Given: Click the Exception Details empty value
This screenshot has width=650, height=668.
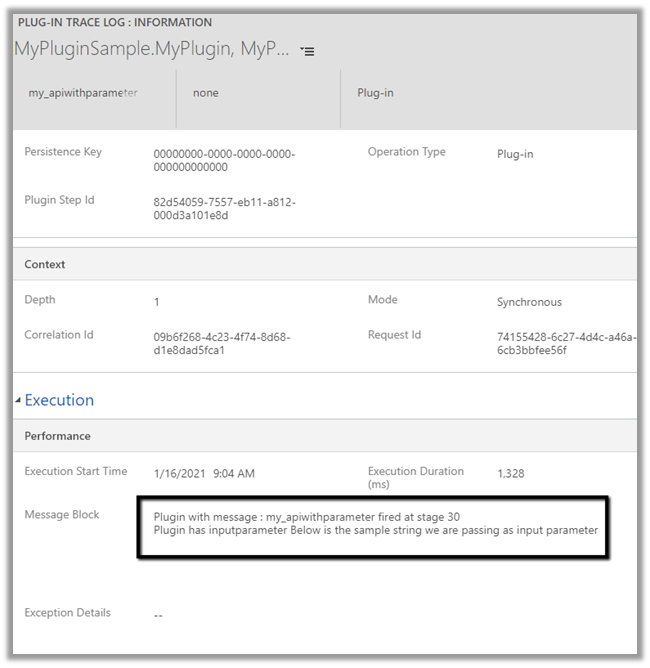Looking at the screenshot, I should tap(158, 615).
